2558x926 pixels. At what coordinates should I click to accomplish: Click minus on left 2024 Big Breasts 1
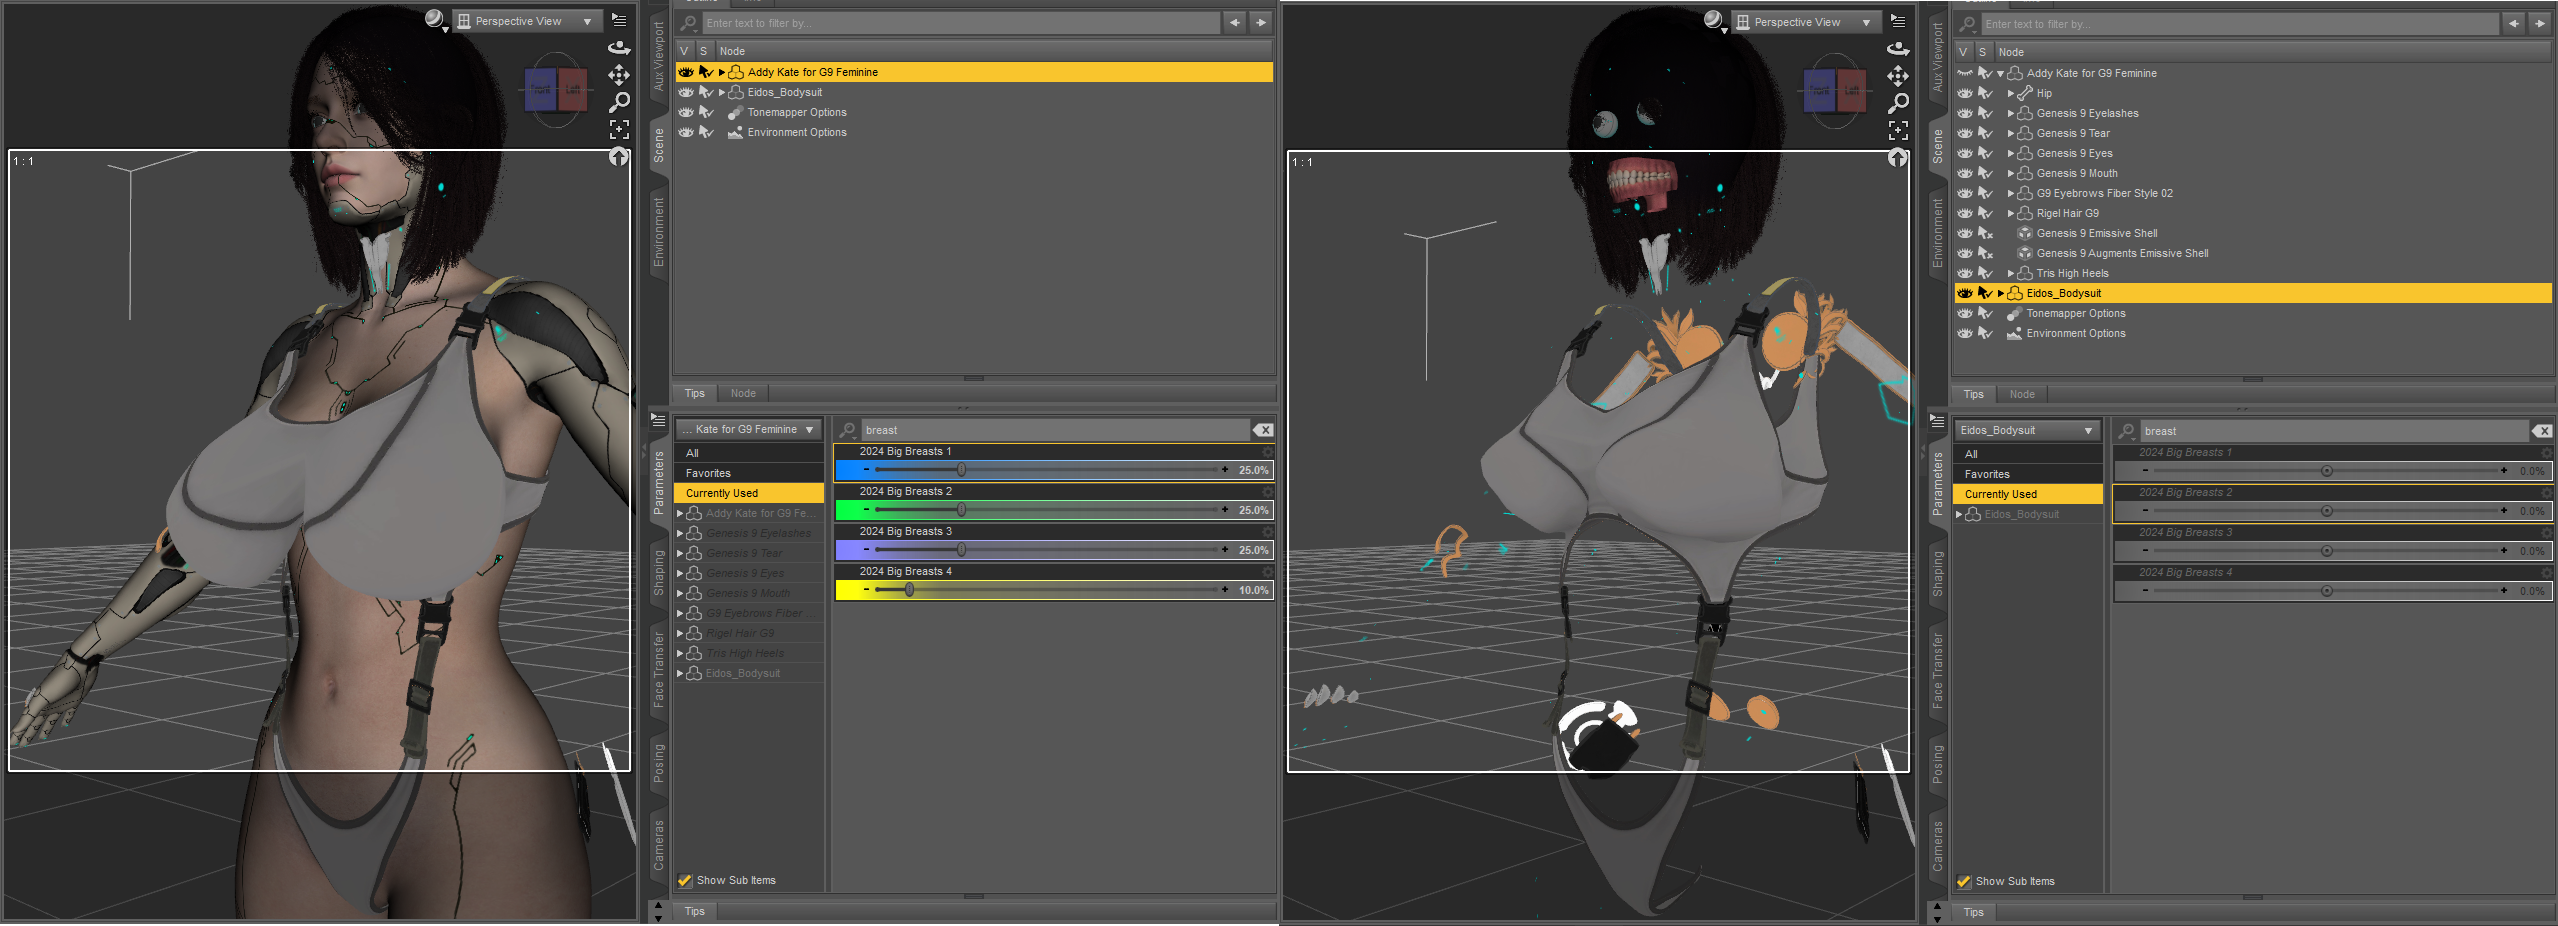866,470
